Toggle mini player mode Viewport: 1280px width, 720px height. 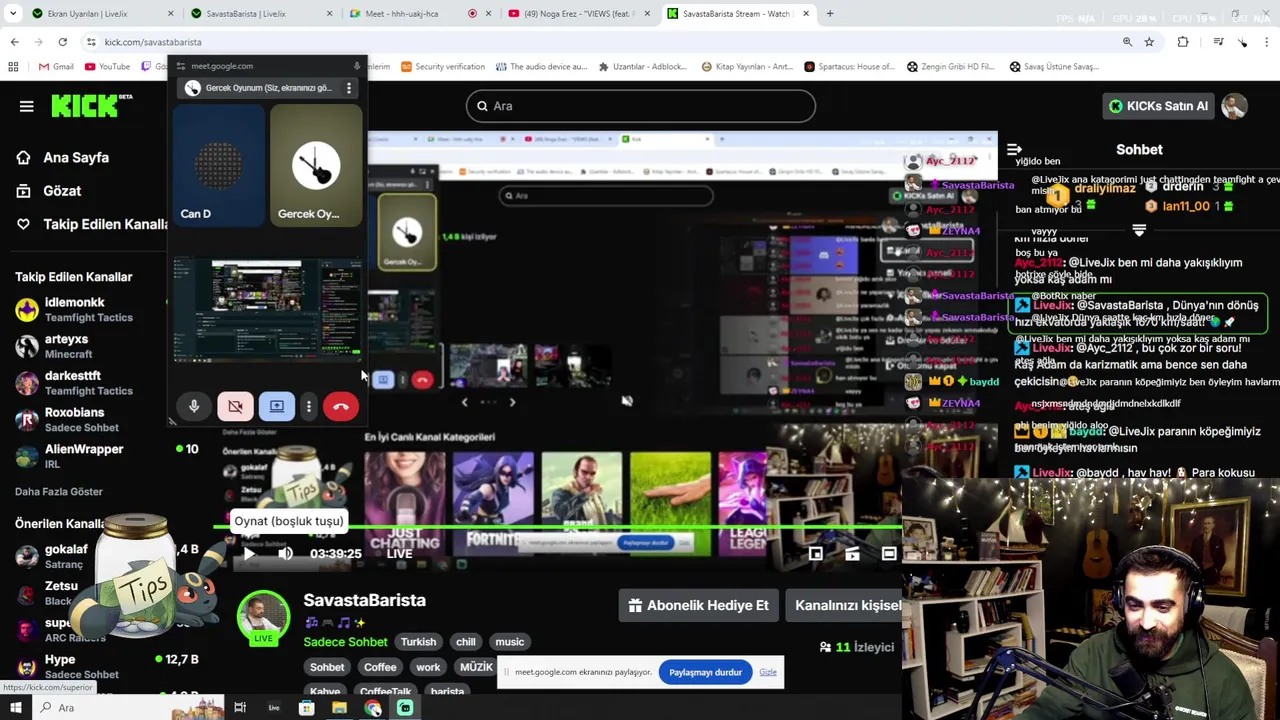click(x=816, y=553)
